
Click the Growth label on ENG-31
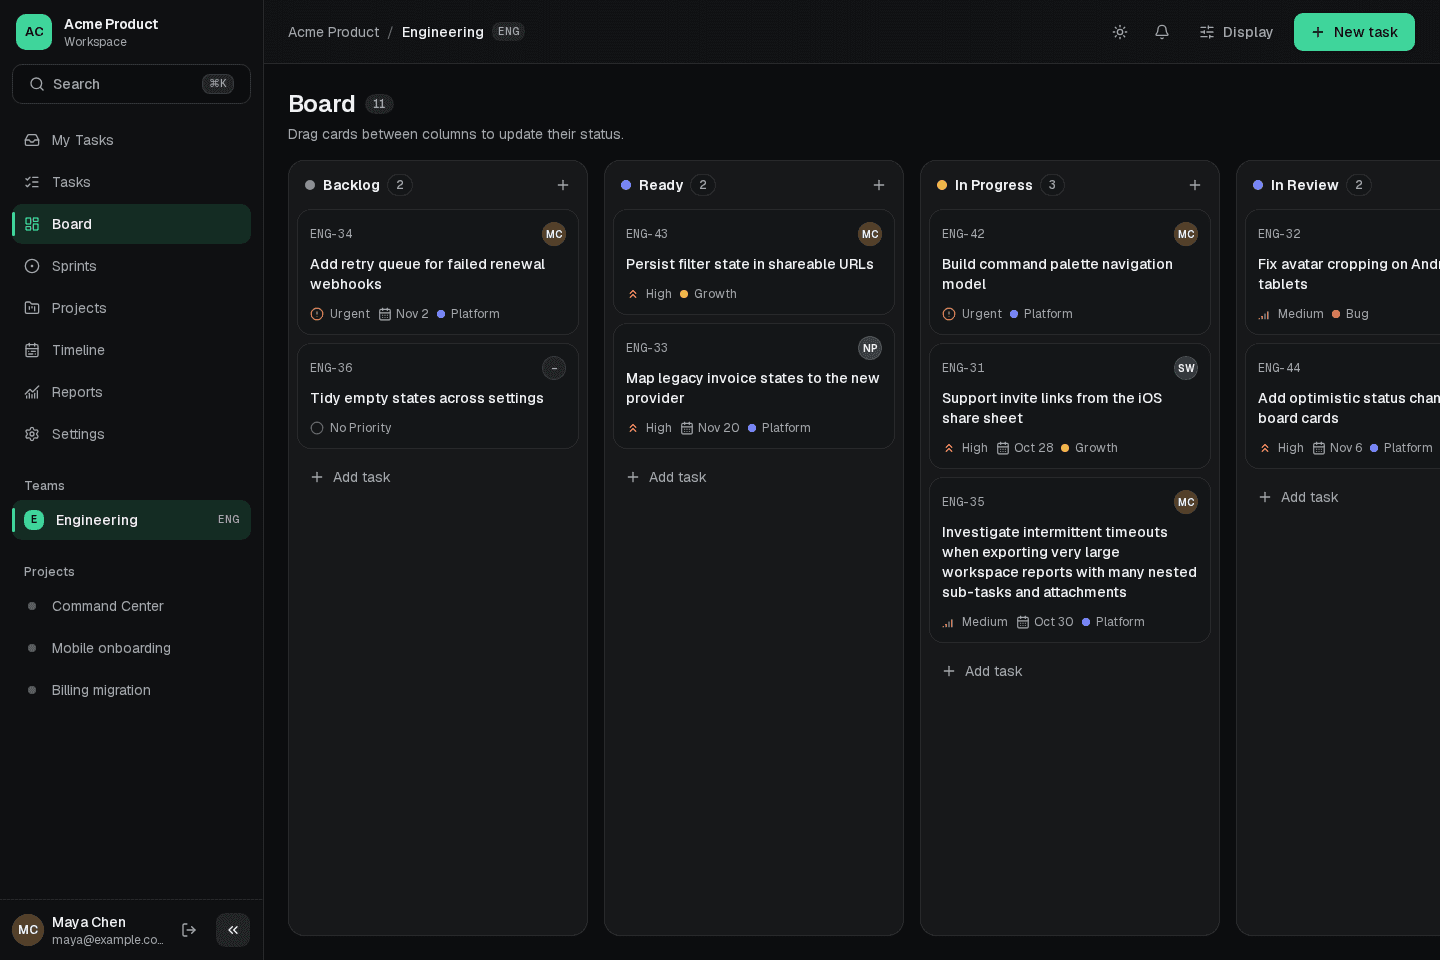pyautogui.click(x=1089, y=448)
